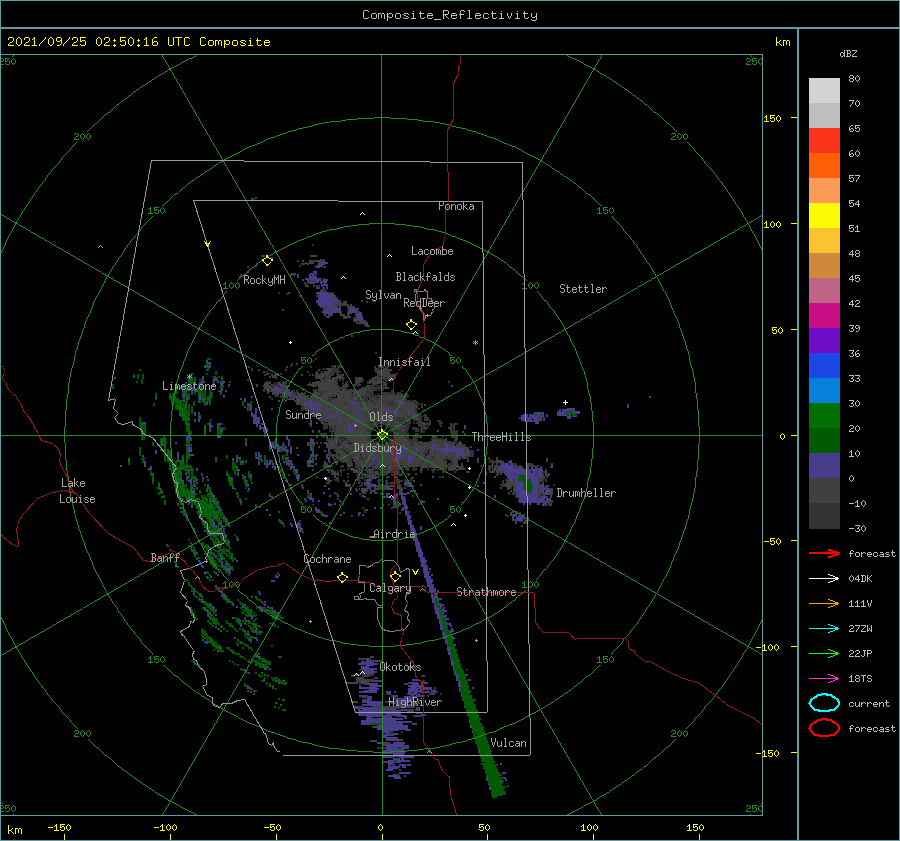Click the yellow diamond marker below RedDeer
Image resolution: width=900 pixels, height=841 pixels.
tap(412, 325)
